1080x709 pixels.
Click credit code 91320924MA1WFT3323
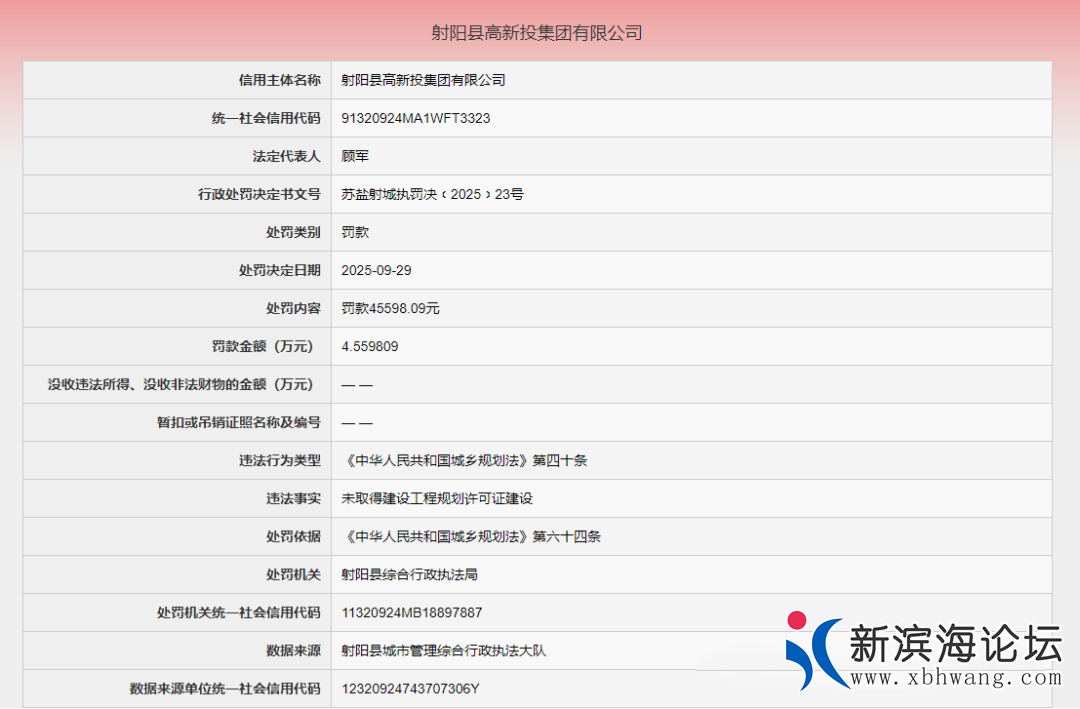(x=415, y=118)
